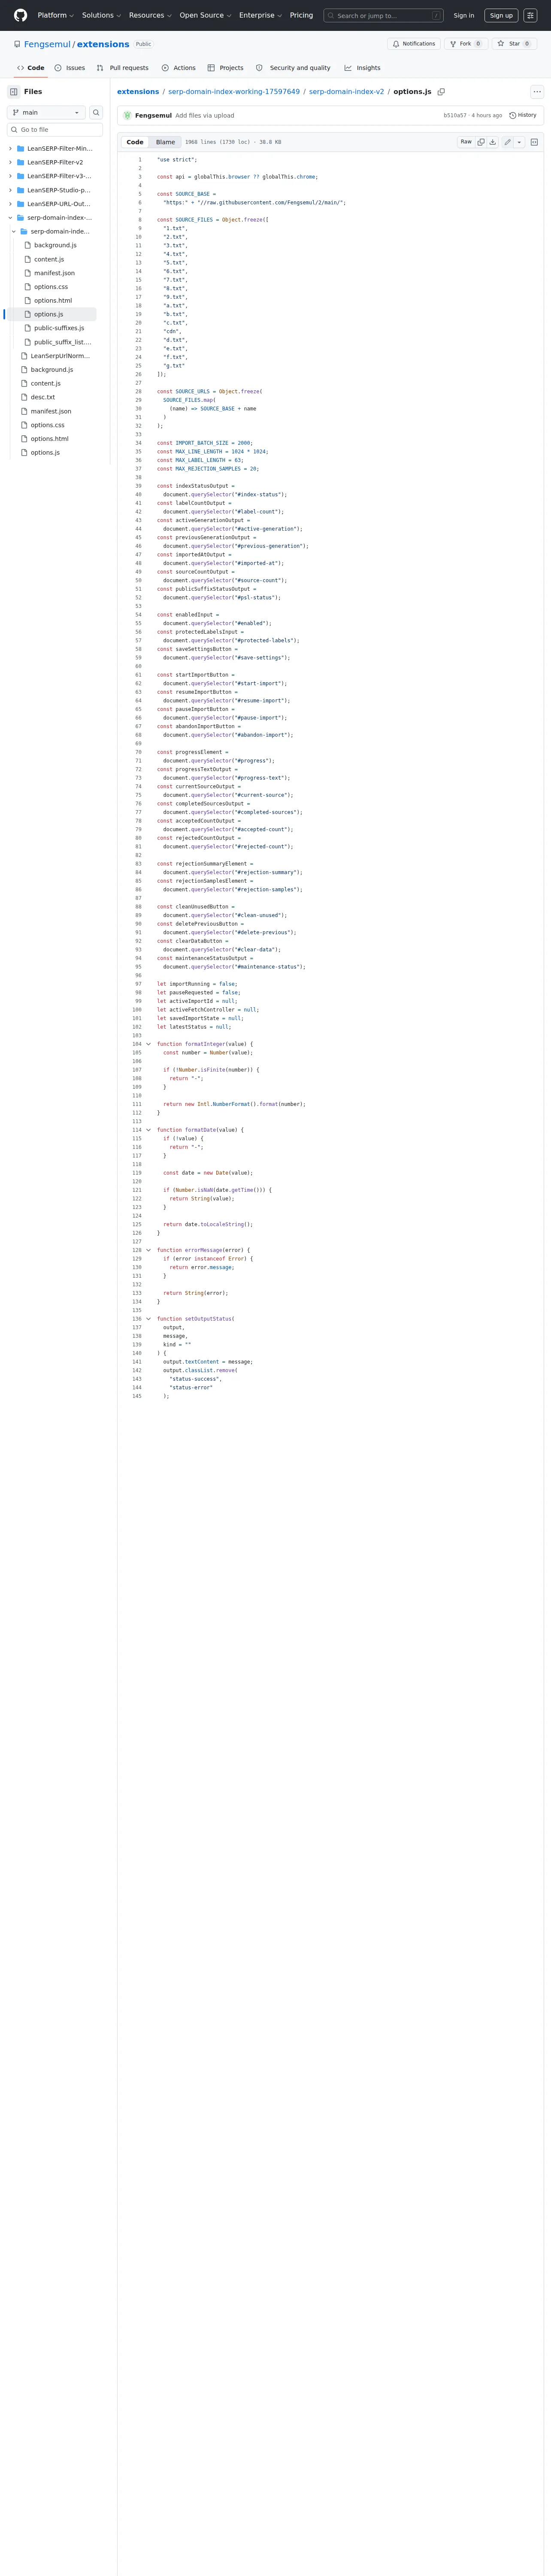Switch to the Blame view

(x=165, y=142)
